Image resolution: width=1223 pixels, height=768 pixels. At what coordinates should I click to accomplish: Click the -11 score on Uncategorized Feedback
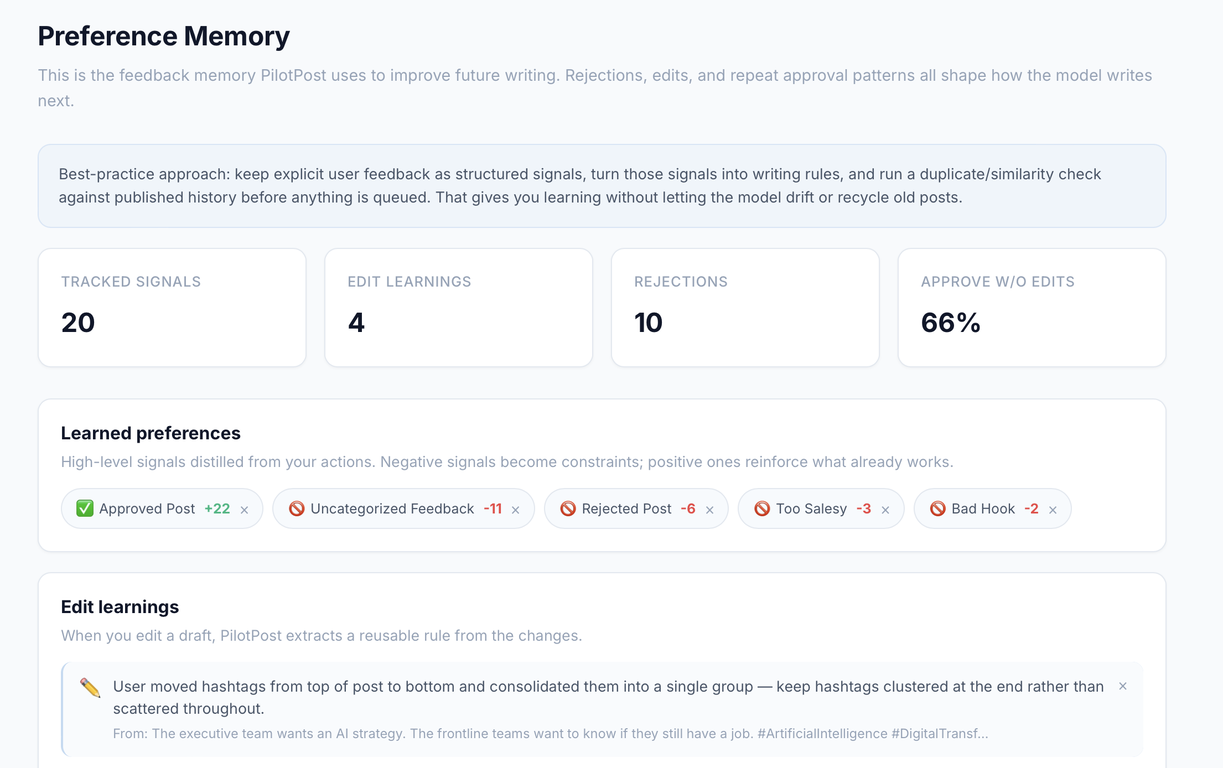coord(492,509)
